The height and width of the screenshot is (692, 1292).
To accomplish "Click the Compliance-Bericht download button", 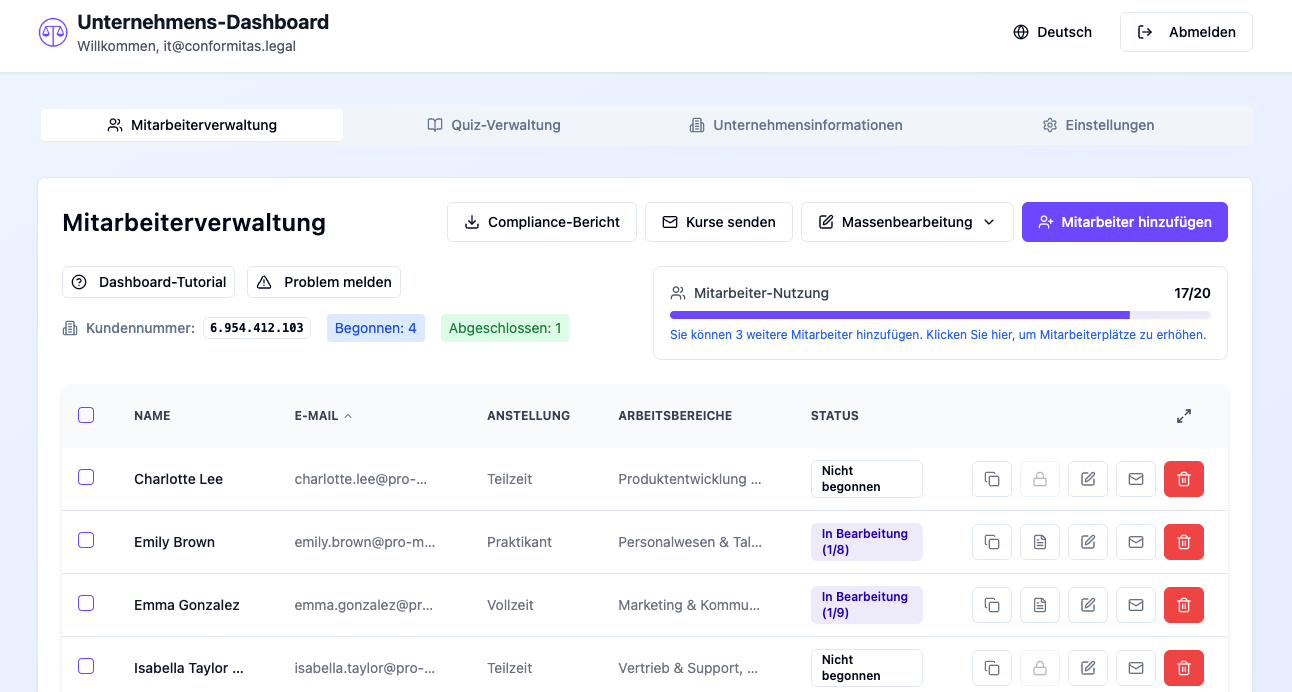I will [x=541, y=222].
